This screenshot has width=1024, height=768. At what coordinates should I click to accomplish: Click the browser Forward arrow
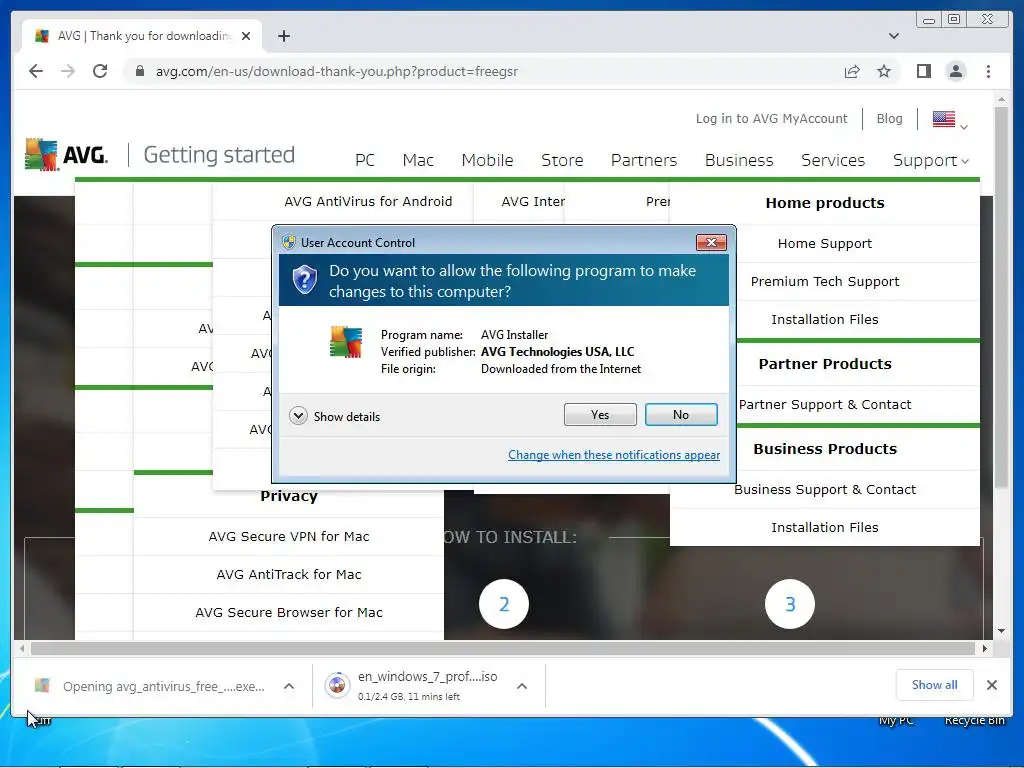68,71
